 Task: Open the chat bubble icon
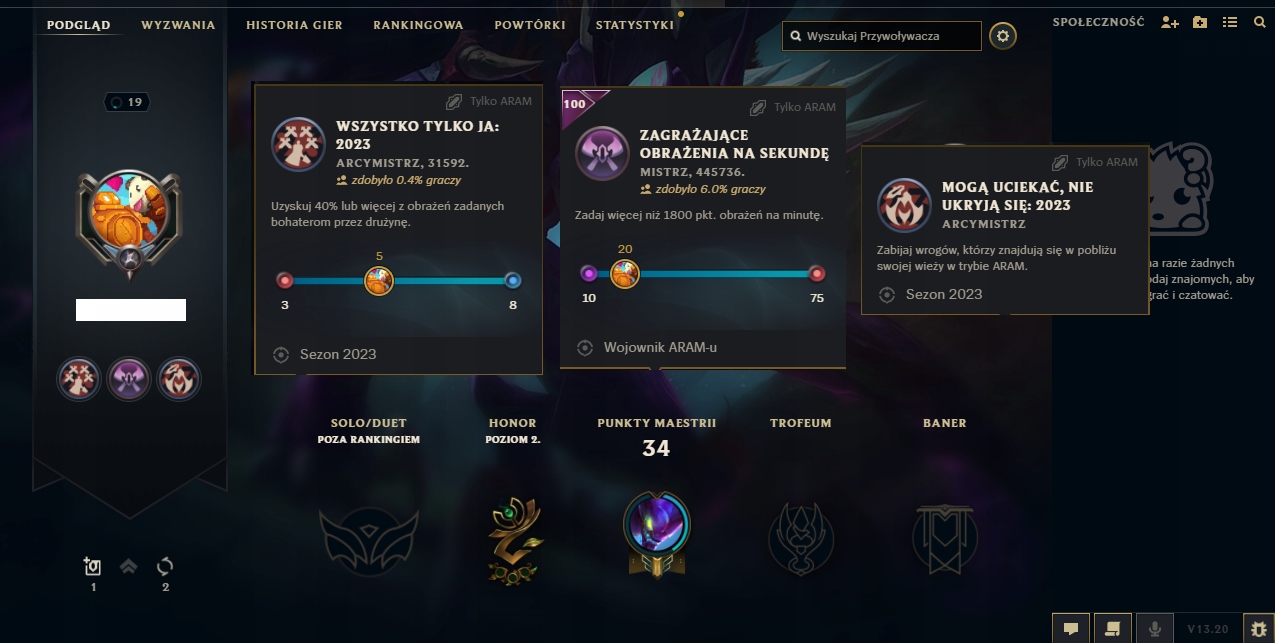pos(1070,628)
